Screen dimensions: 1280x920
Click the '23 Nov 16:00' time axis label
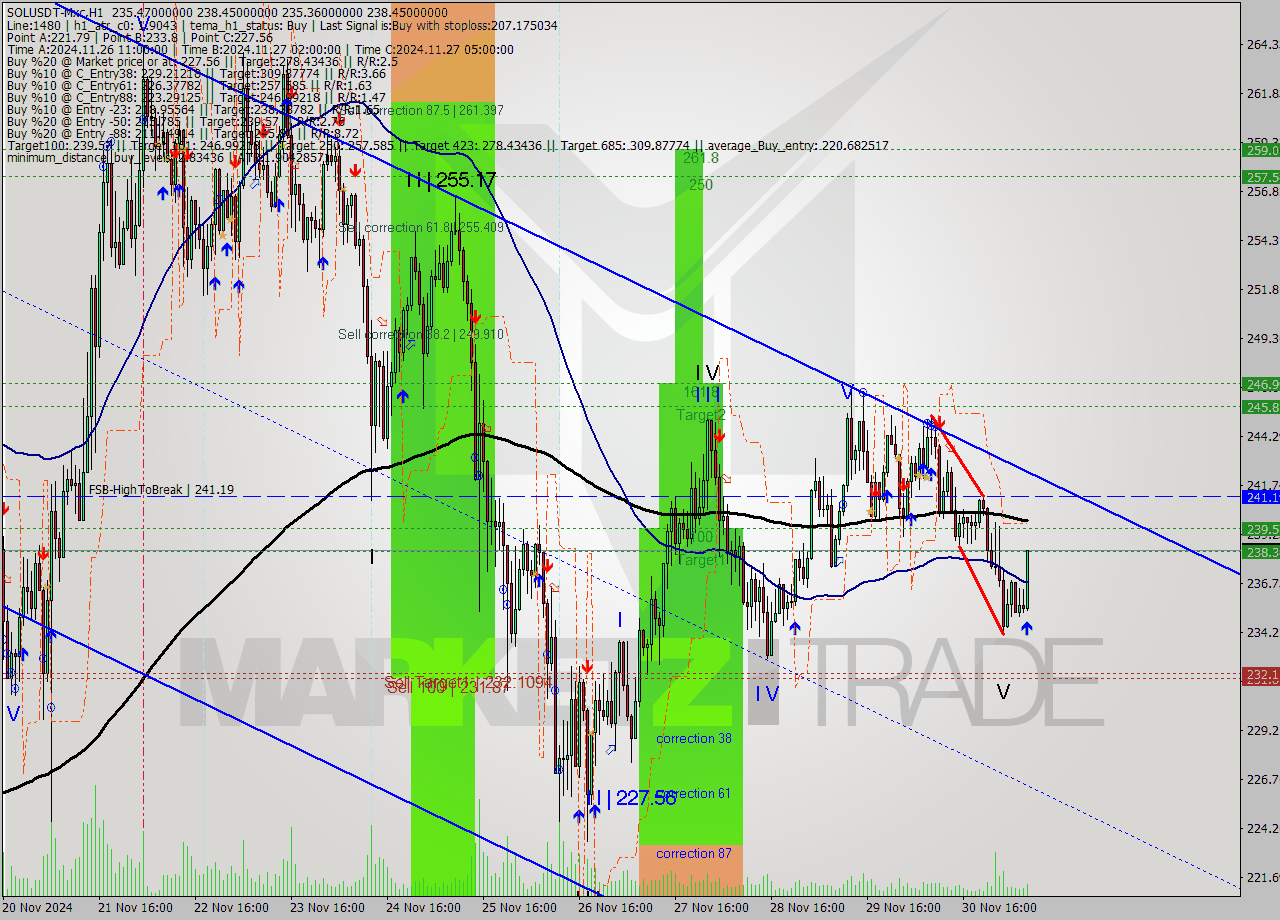coord(325,908)
